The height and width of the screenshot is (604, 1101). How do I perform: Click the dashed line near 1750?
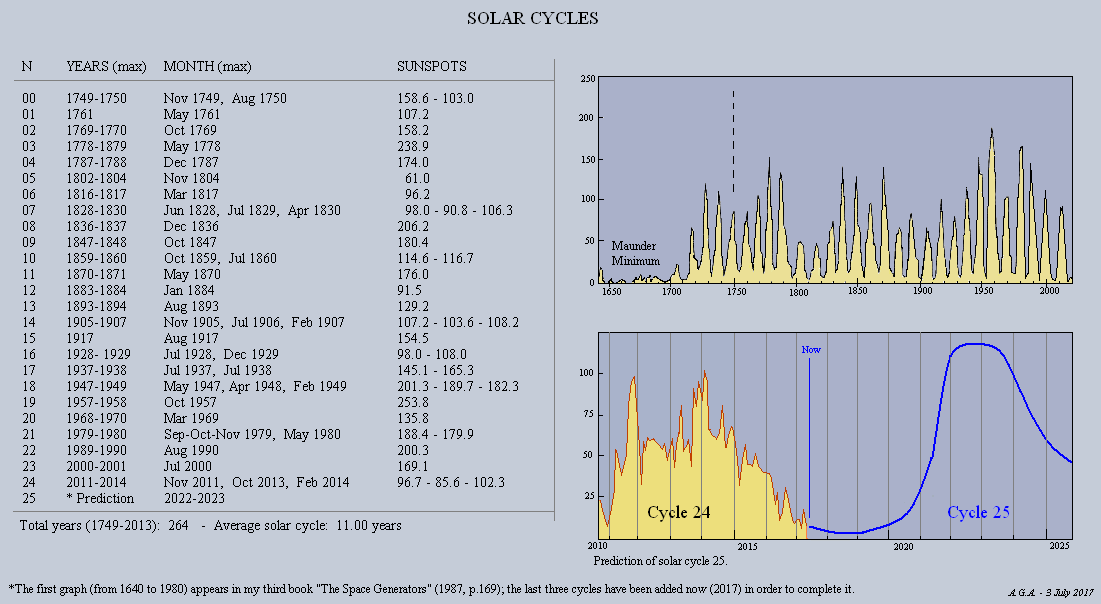tap(735, 140)
